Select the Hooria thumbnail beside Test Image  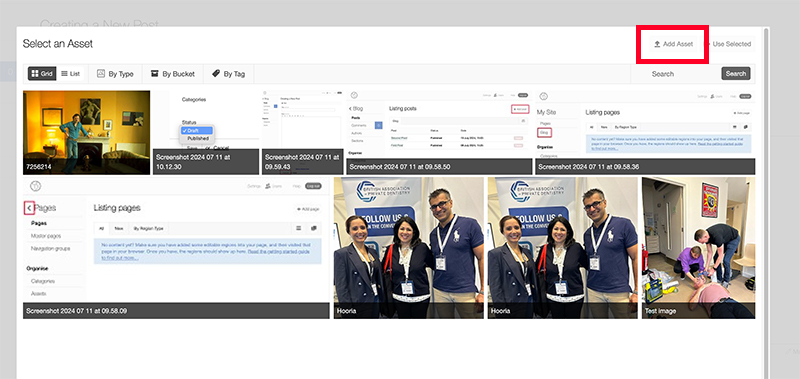pyautogui.click(x=563, y=248)
